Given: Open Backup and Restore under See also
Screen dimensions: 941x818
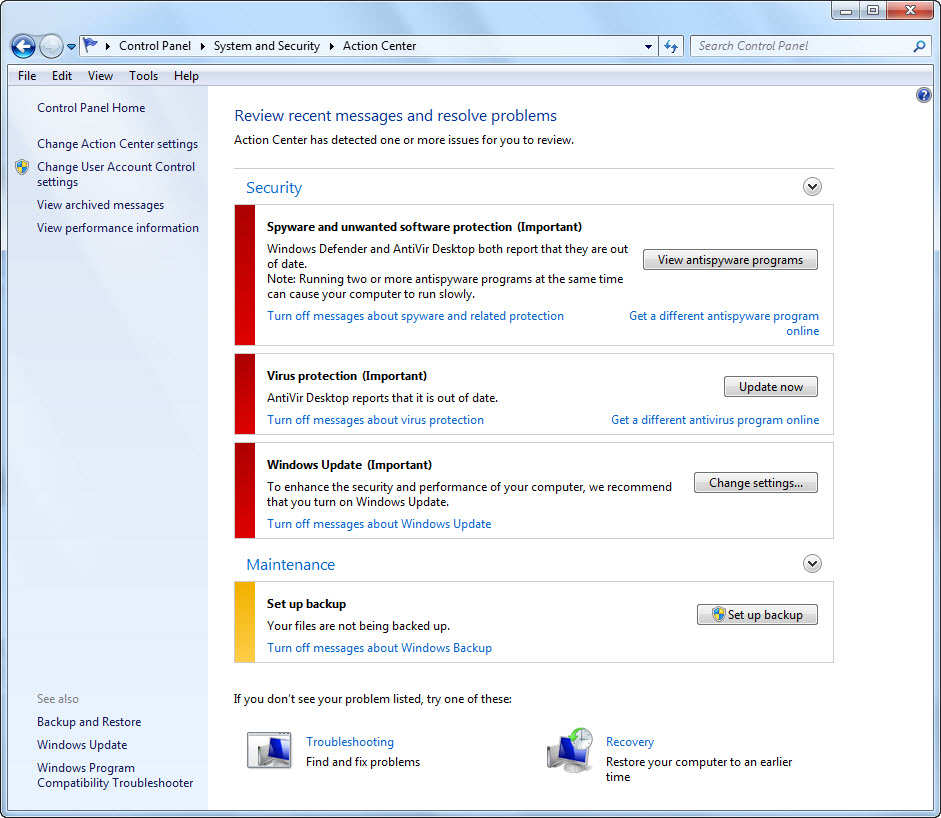Looking at the screenshot, I should [x=89, y=722].
